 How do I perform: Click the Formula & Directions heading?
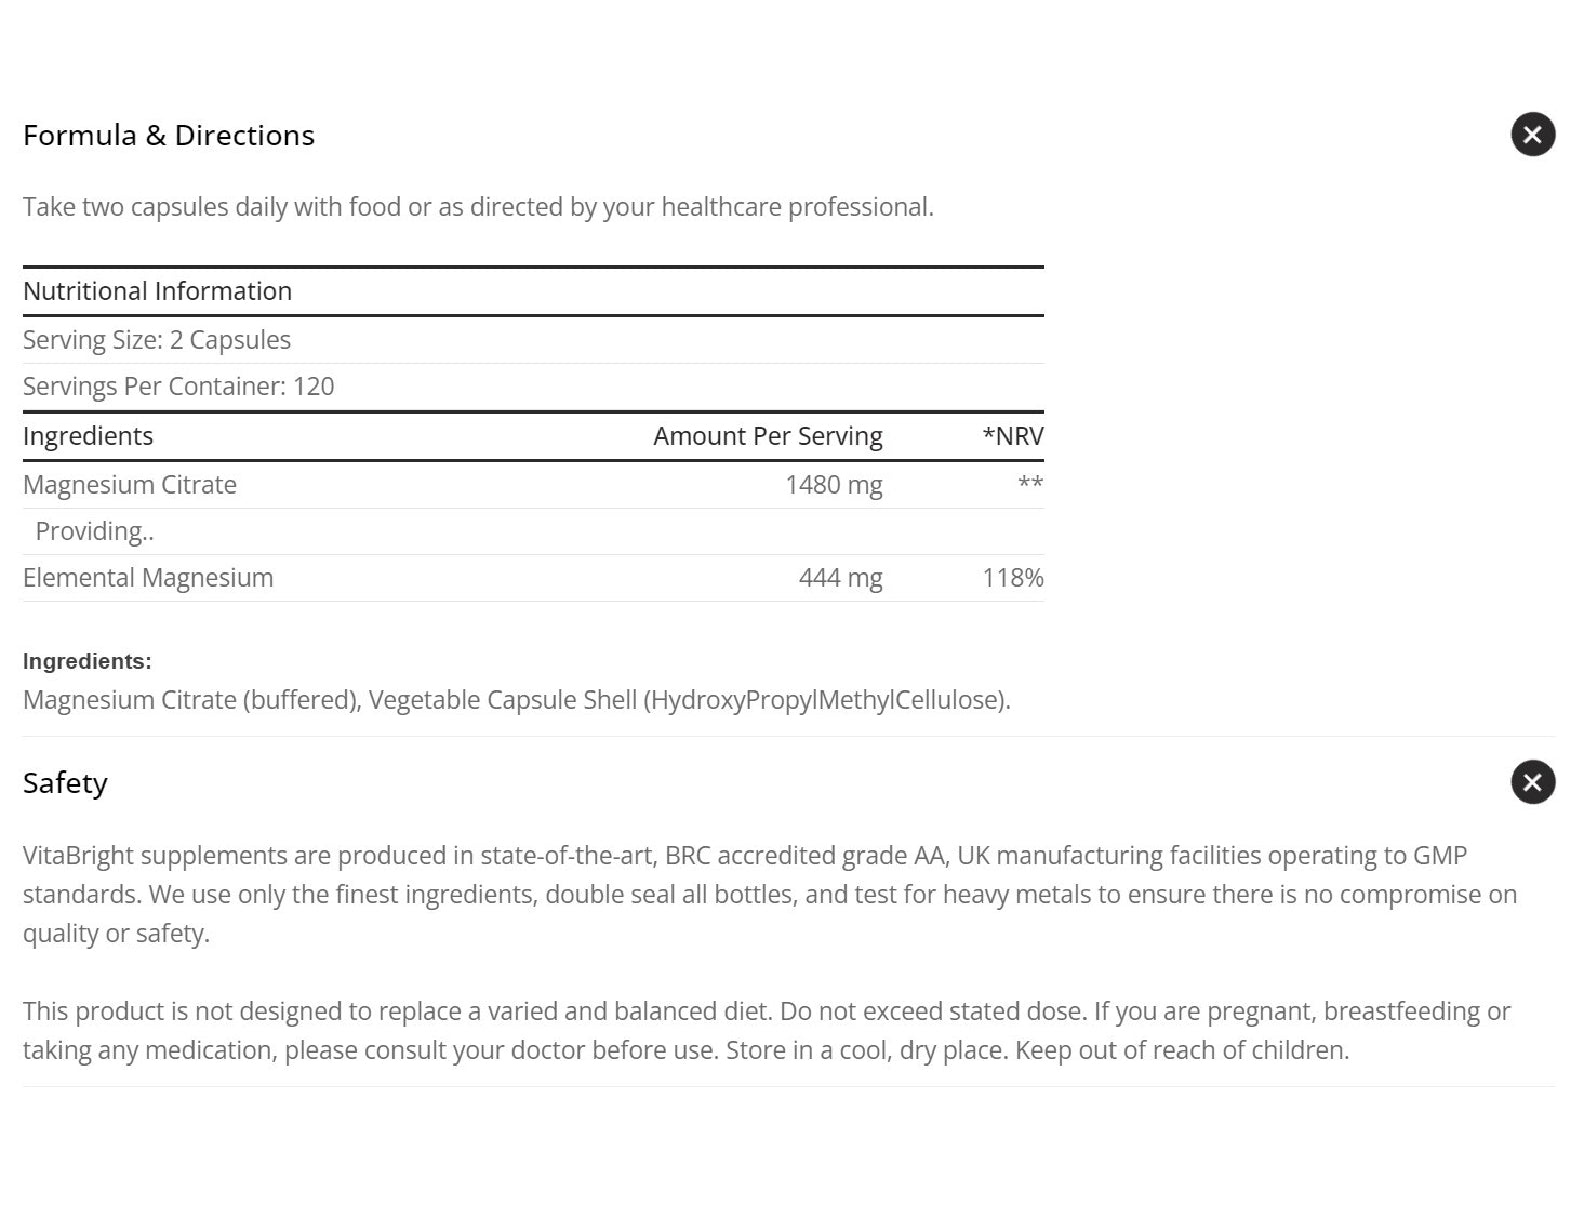coord(169,135)
